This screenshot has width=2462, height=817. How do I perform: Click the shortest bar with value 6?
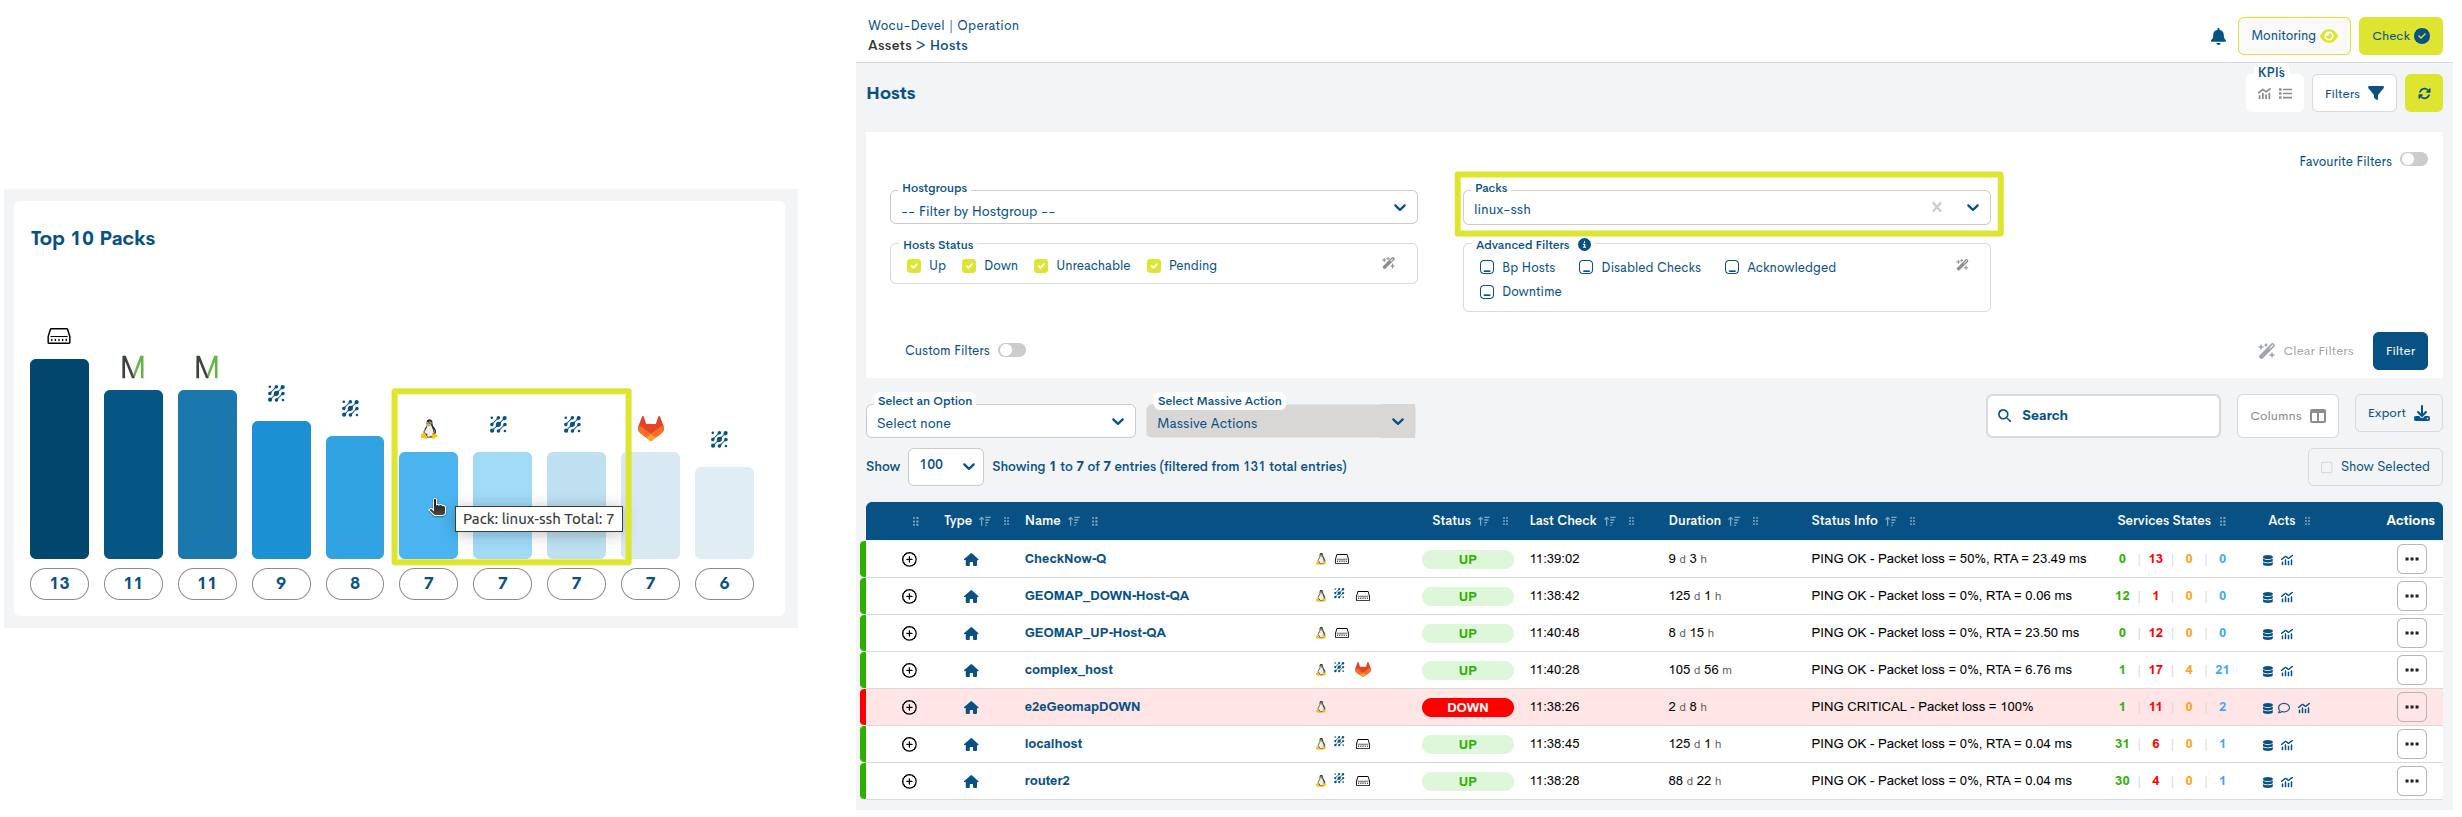[x=724, y=513]
